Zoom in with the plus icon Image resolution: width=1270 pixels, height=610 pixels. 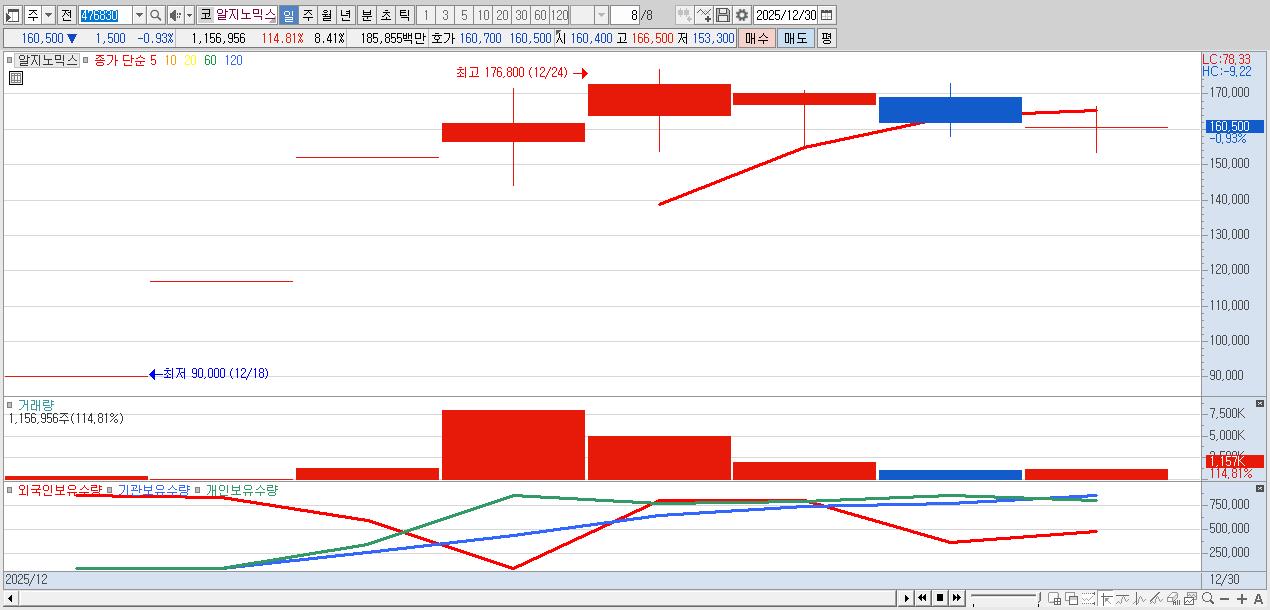1241,599
